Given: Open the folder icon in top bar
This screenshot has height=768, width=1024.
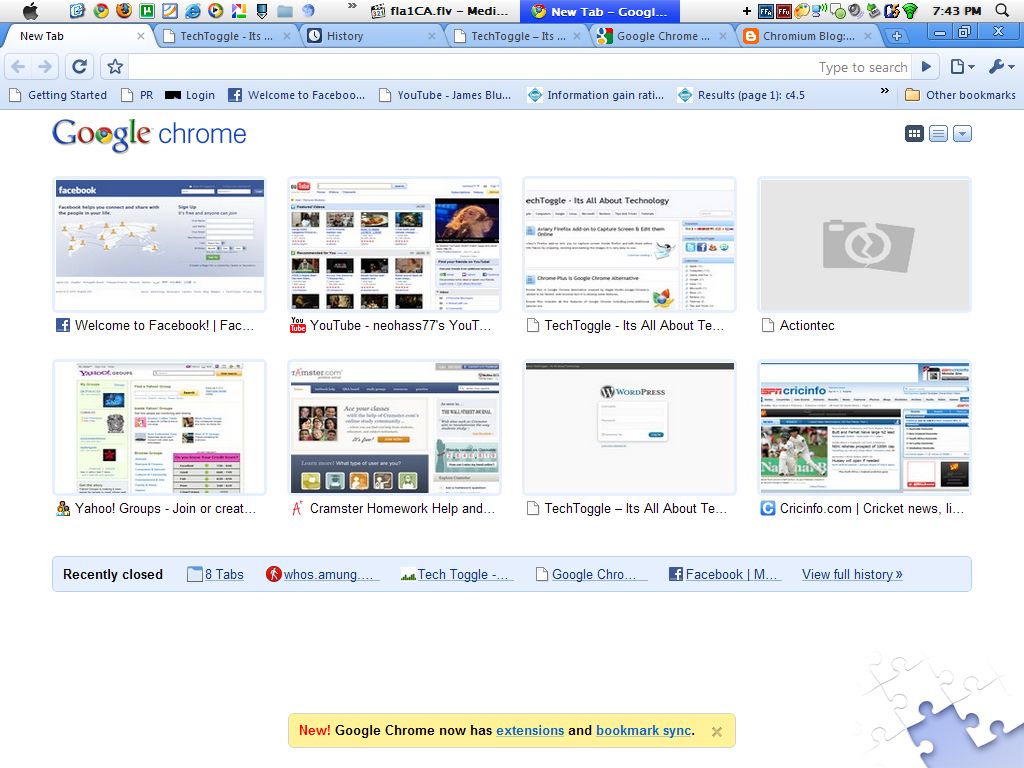Looking at the screenshot, I should coord(285,10).
